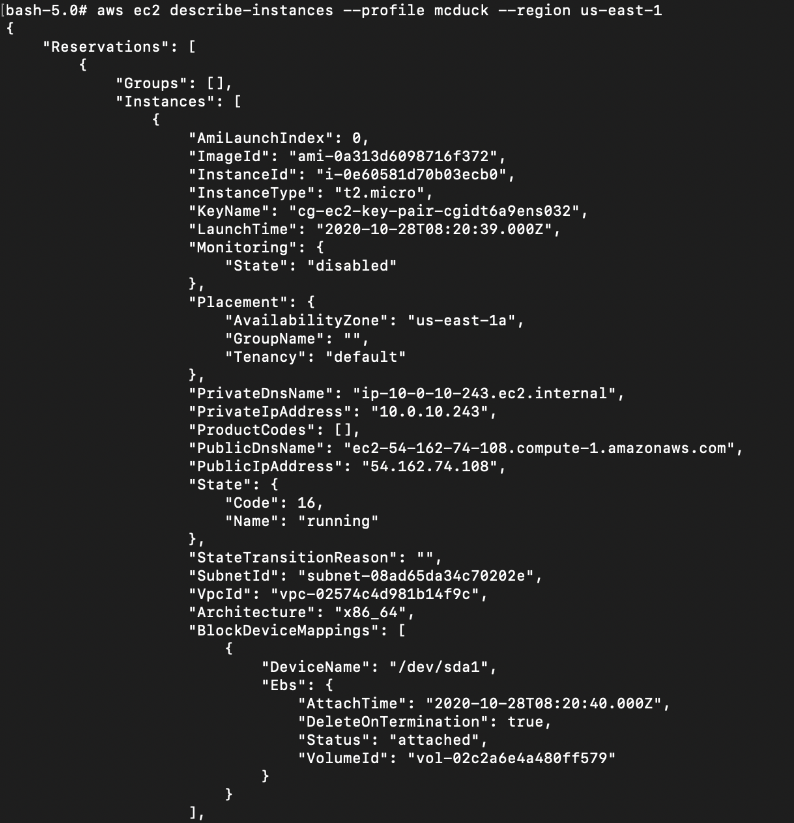Click the VolumeId value vol-02c2a6e4a480ff579
Screen dimensions: 794x823
512,758
